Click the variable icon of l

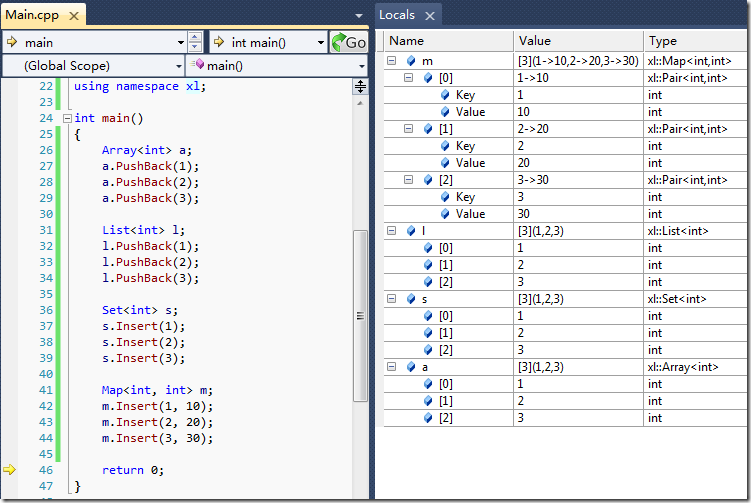click(410, 231)
